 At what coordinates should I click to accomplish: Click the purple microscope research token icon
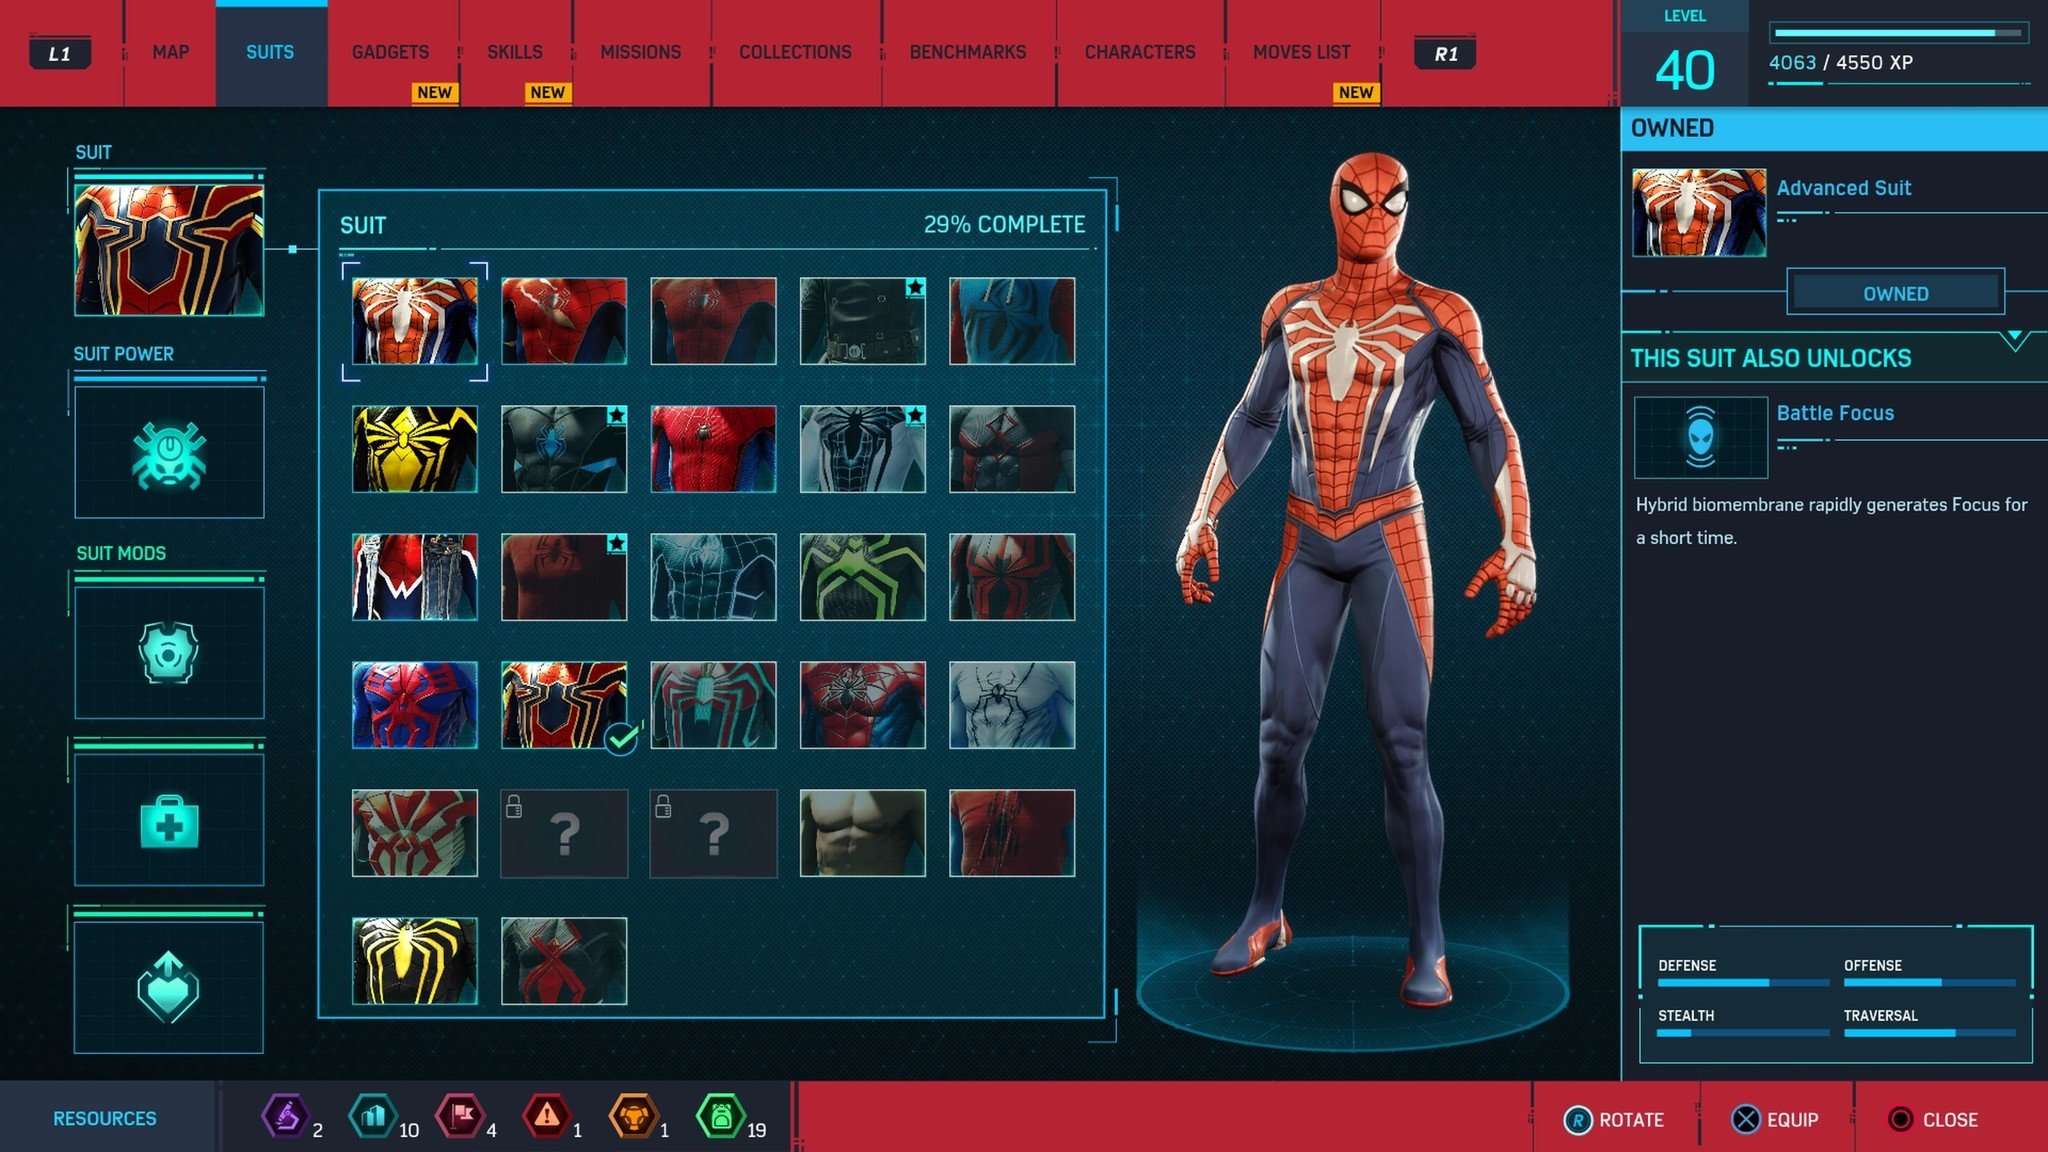click(x=285, y=1115)
